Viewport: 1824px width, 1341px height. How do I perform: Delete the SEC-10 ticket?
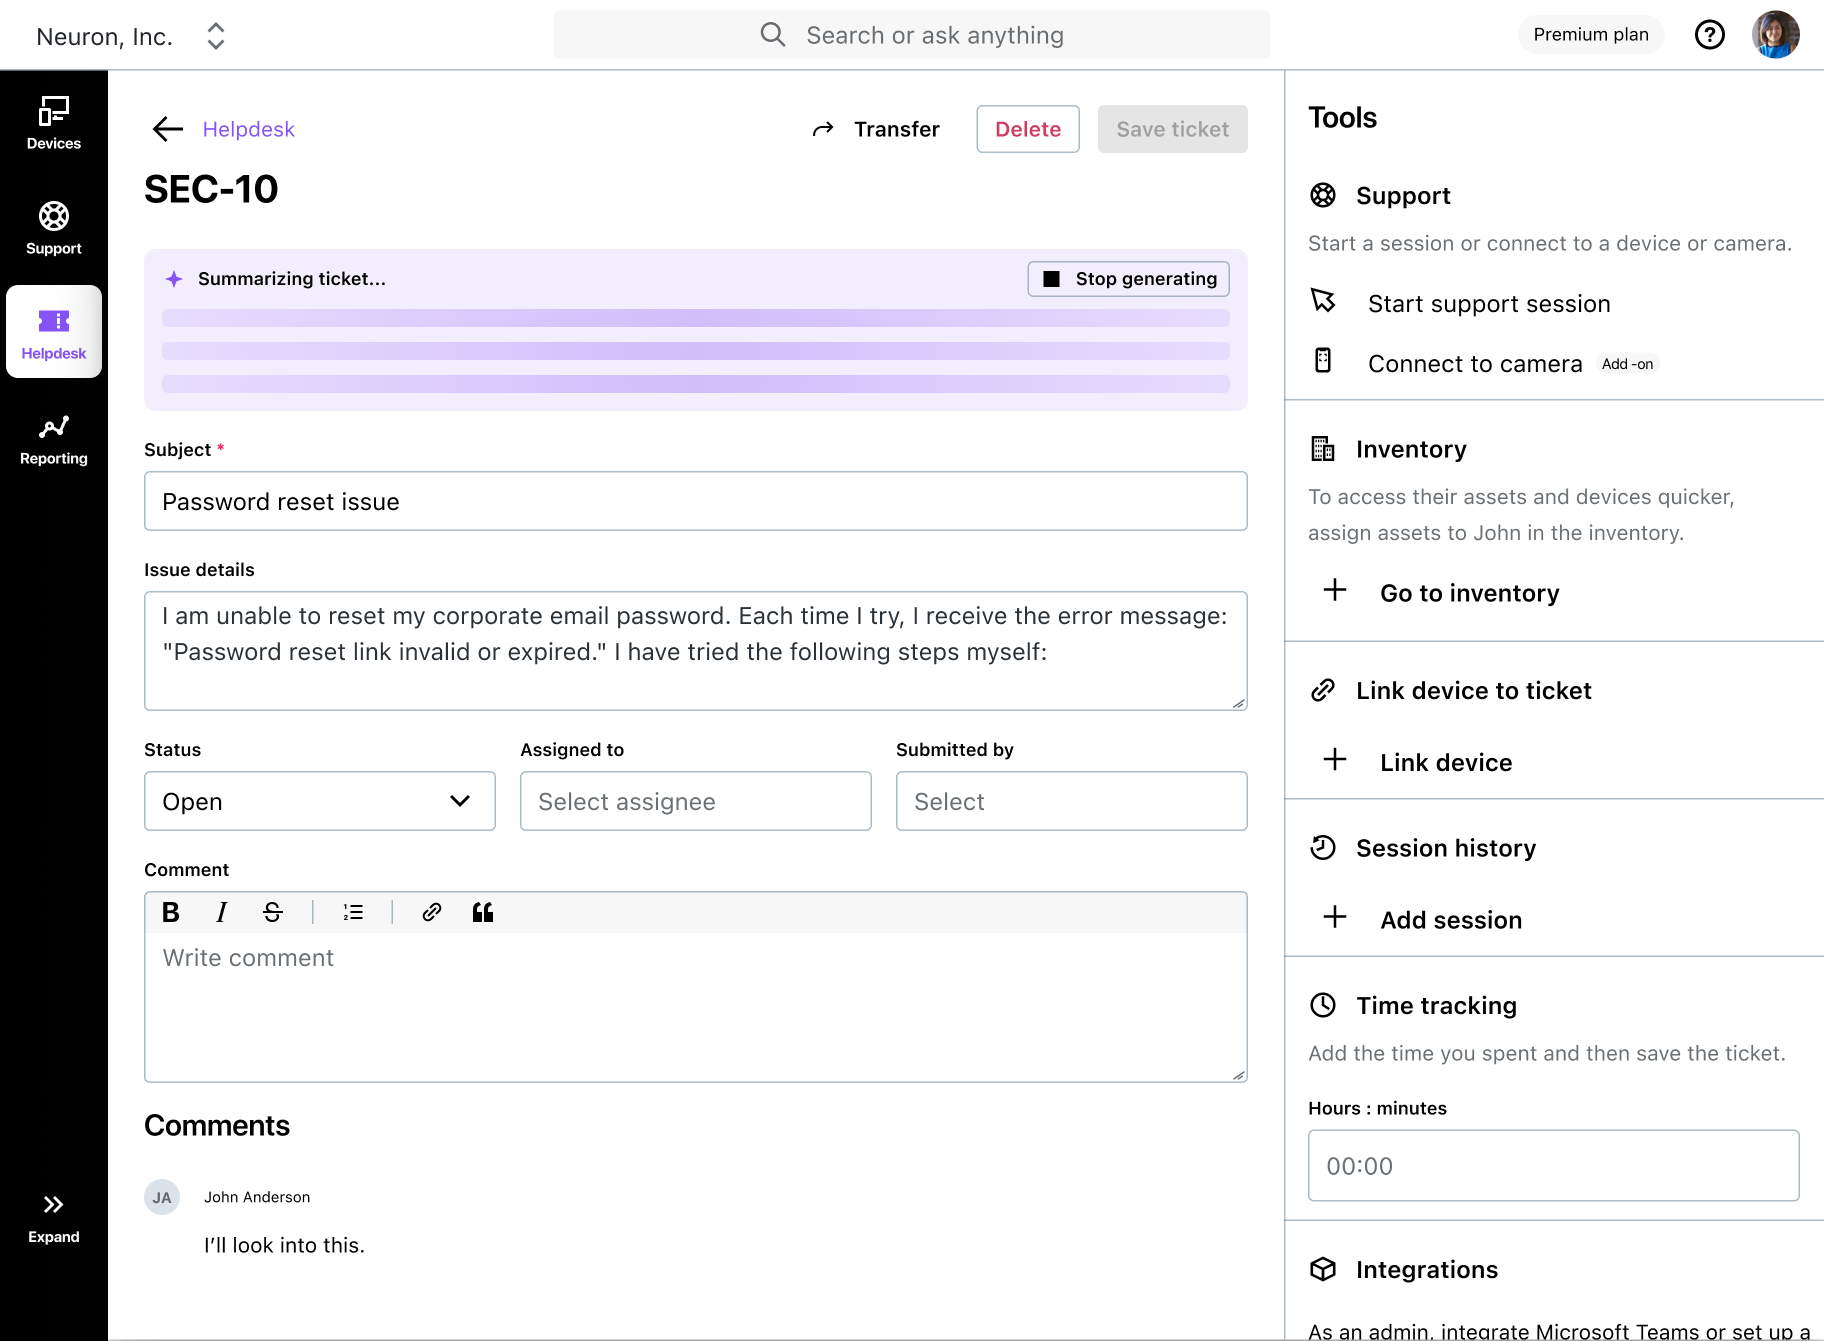pyautogui.click(x=1027, y=129)
